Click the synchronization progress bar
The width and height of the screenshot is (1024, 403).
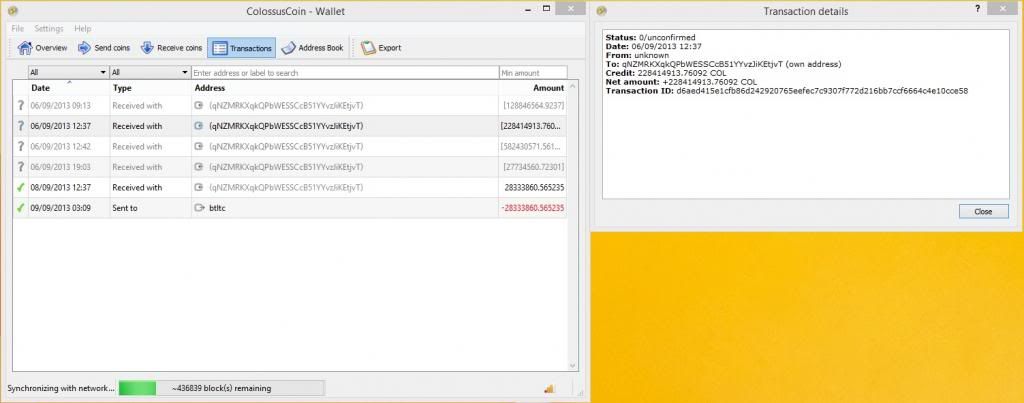point(221,388)
